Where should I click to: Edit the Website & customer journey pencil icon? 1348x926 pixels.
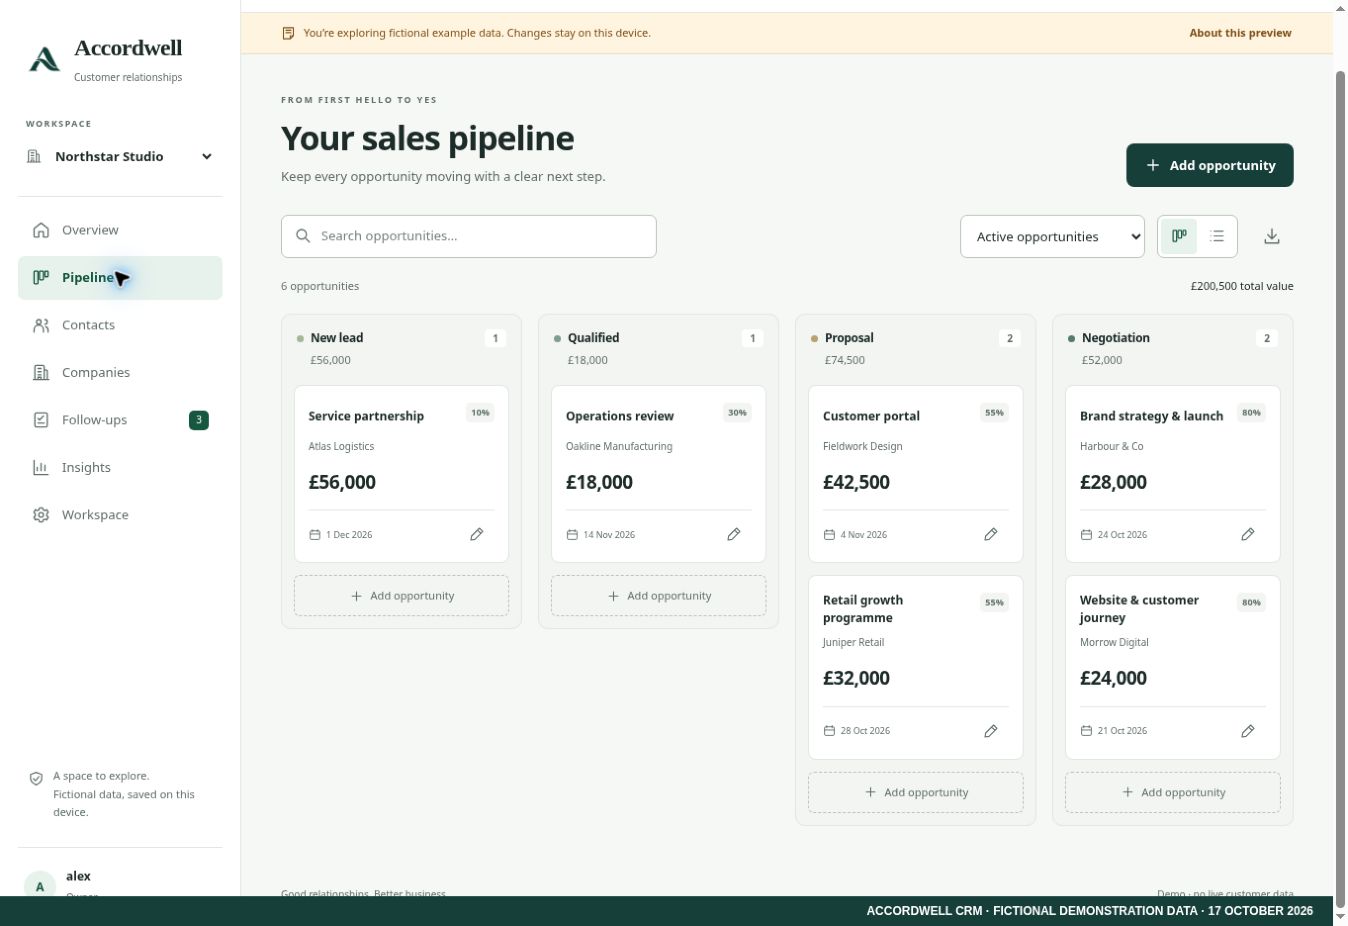pyautogui.click(x=1248, y=731)
